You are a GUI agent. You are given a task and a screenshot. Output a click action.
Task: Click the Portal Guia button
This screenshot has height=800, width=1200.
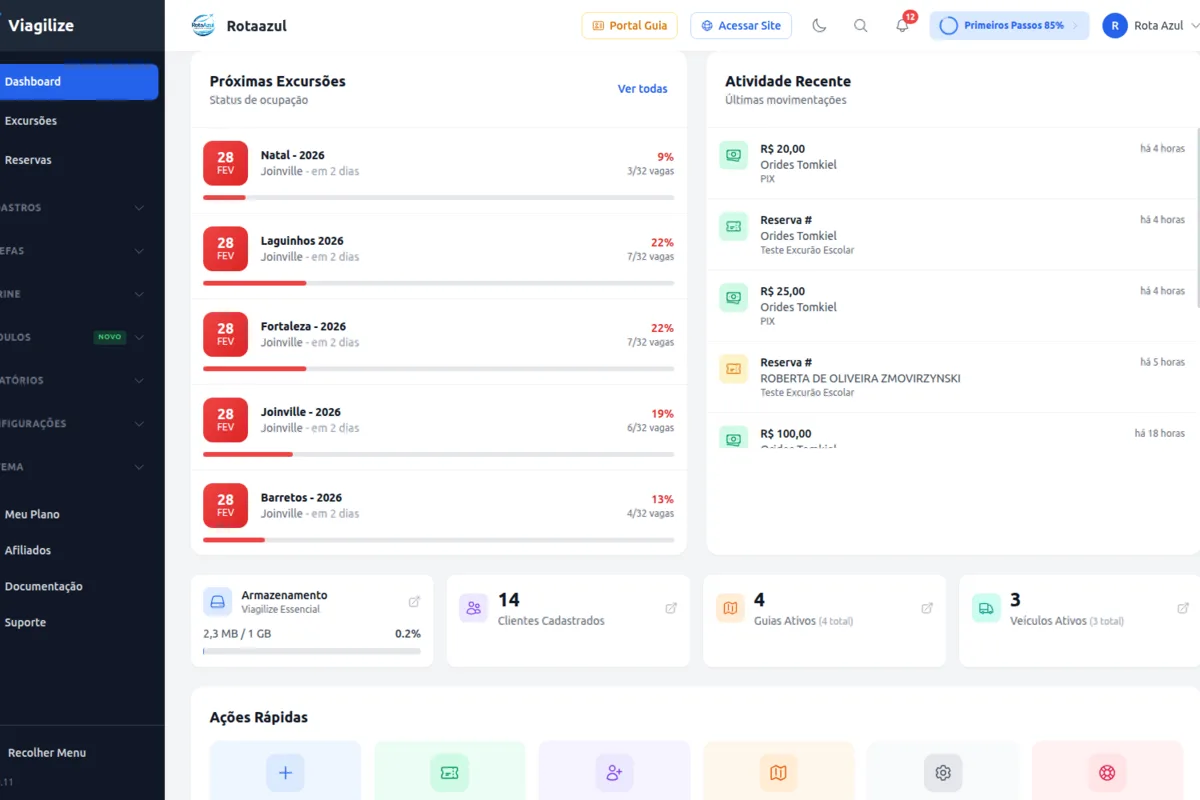[x=630, y=26]
